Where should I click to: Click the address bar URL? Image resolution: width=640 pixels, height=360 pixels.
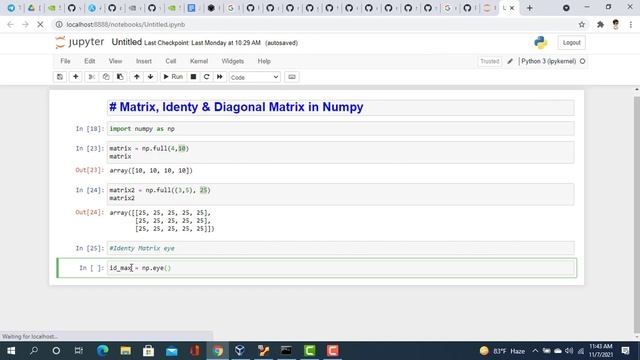pyautogui.click(x=126, y=24)
